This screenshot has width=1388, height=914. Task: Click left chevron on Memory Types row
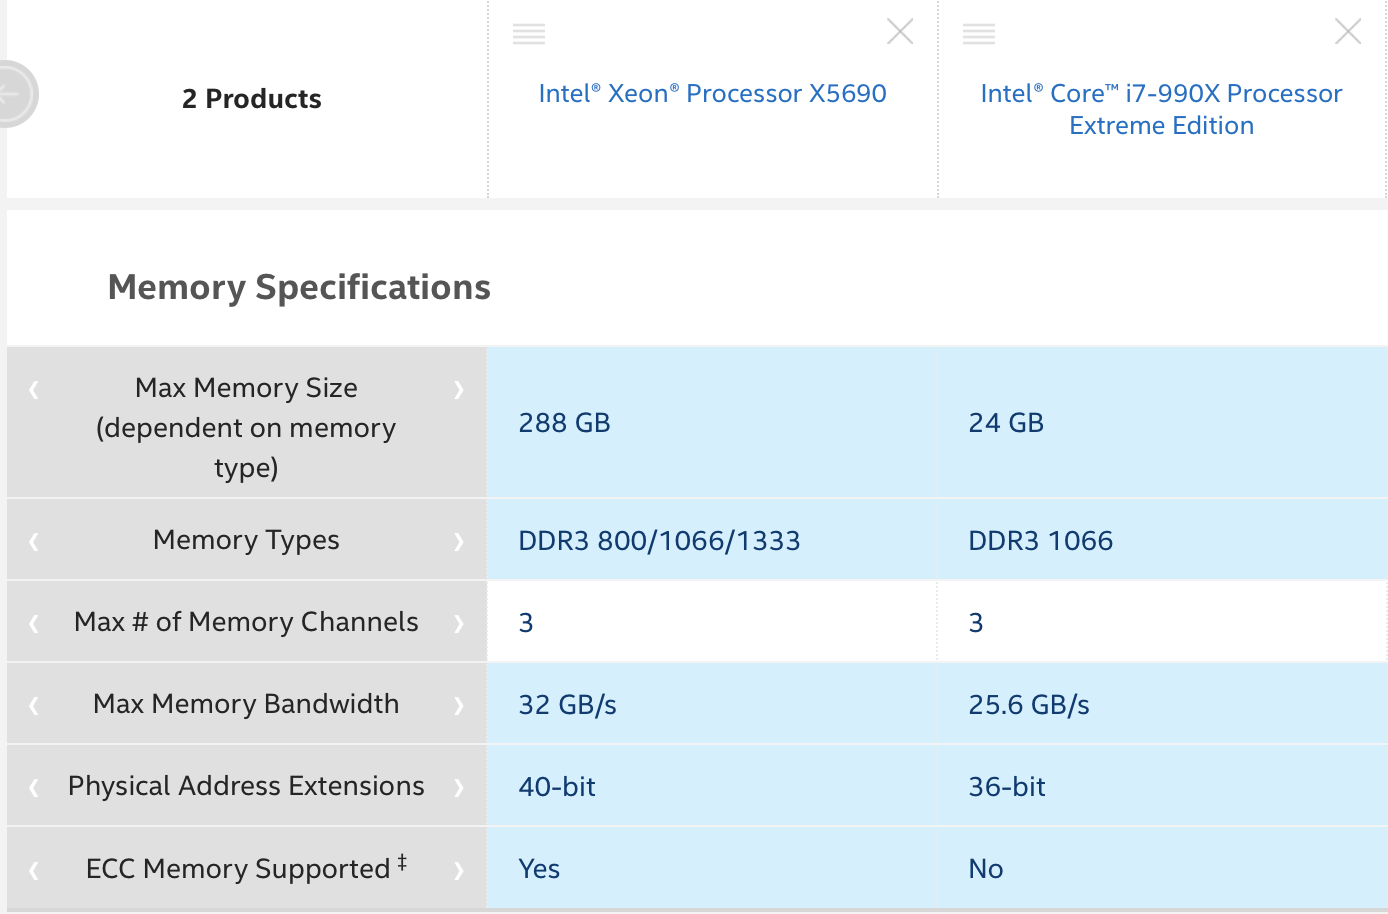[x=34, y=541]
